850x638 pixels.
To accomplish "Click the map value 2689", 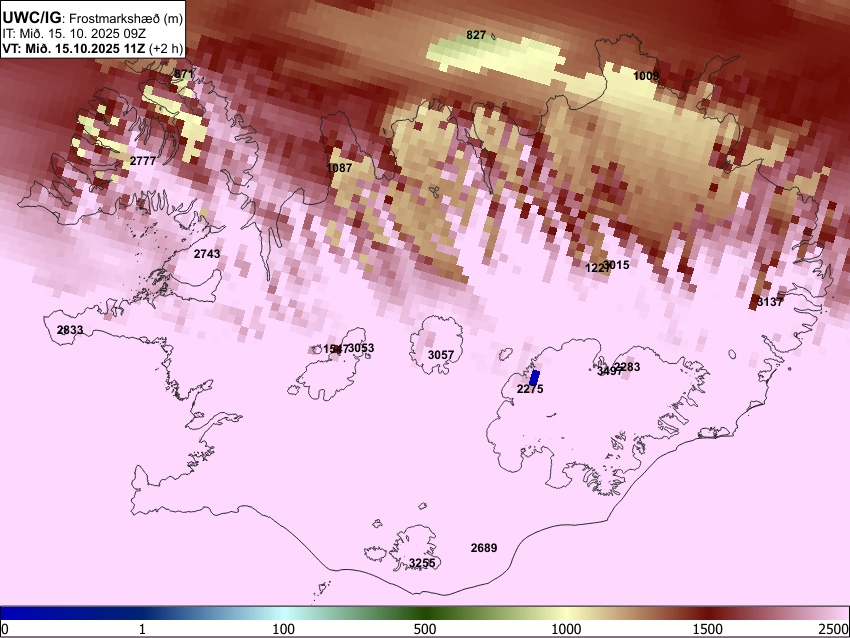I will click(484, 548).
